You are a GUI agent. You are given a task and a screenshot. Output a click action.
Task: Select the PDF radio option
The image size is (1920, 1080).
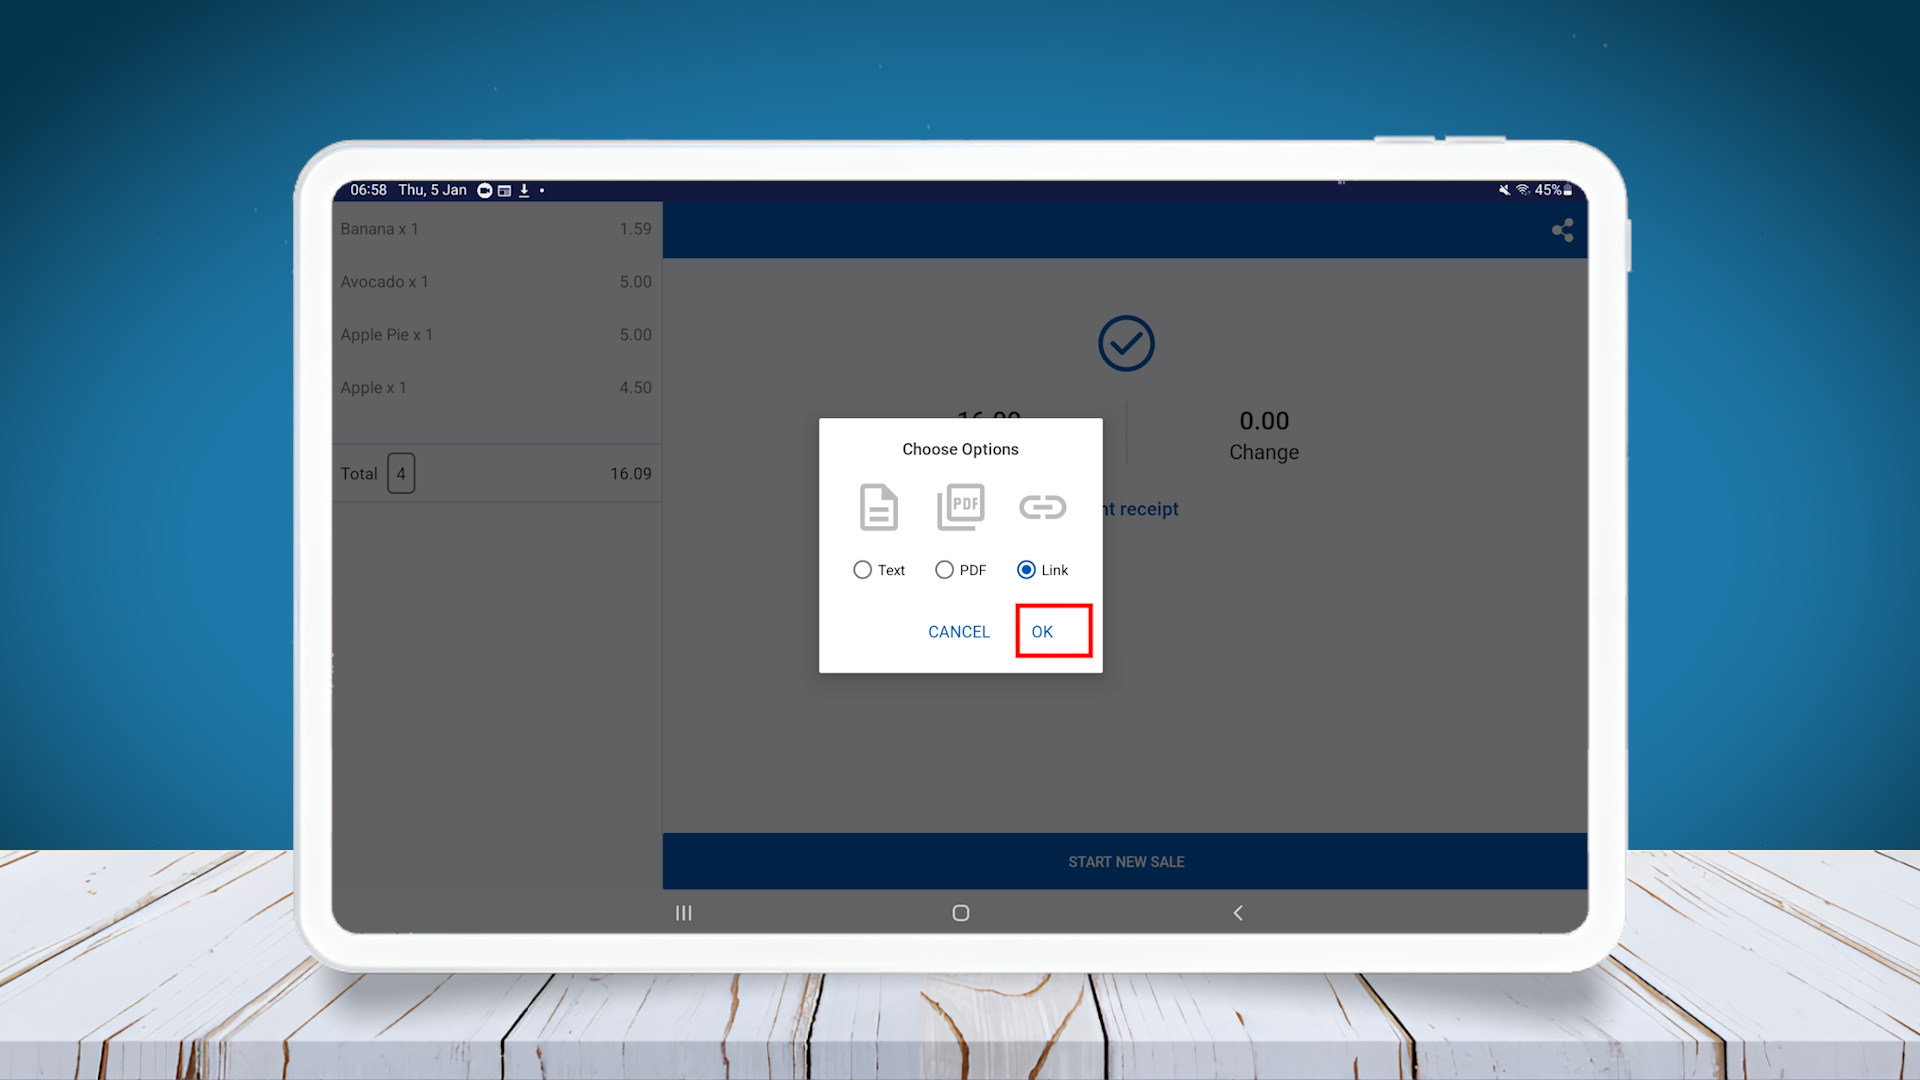point(944,570)
